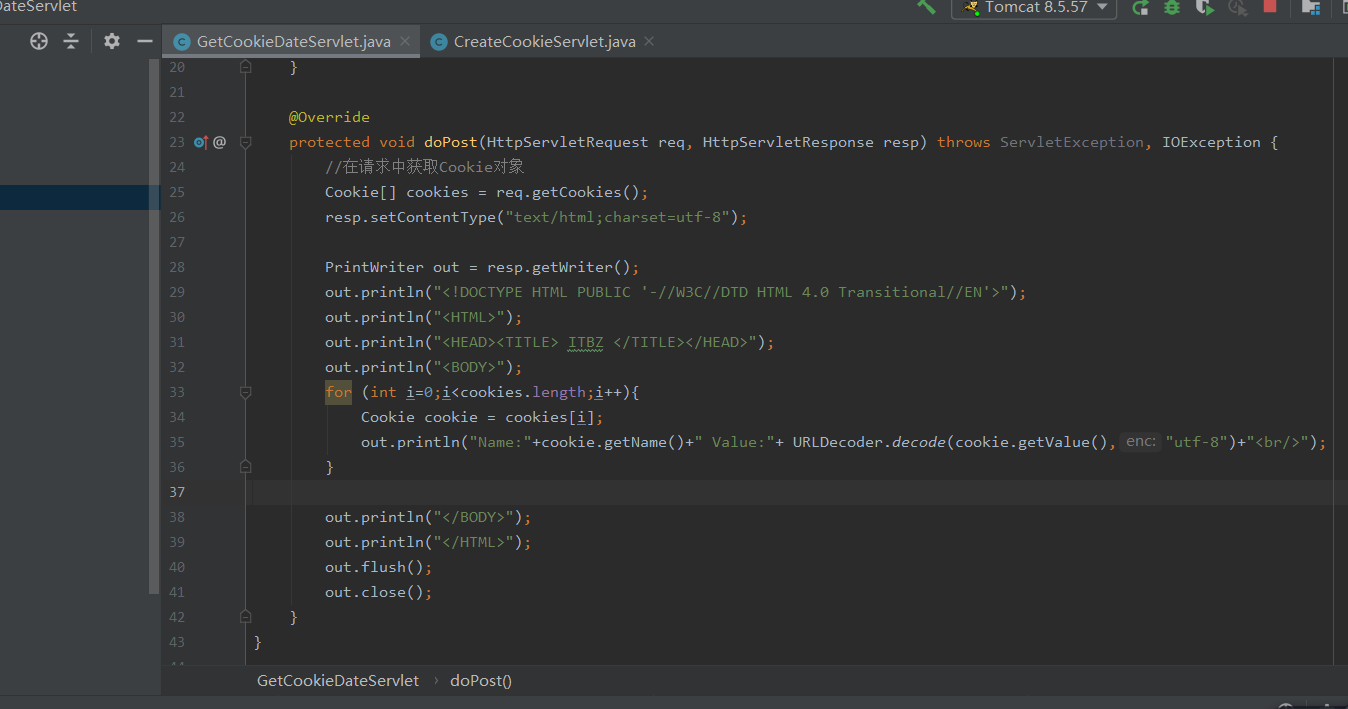
Task: Click HttpServletResponse parameter type
Action: point(788,142)
